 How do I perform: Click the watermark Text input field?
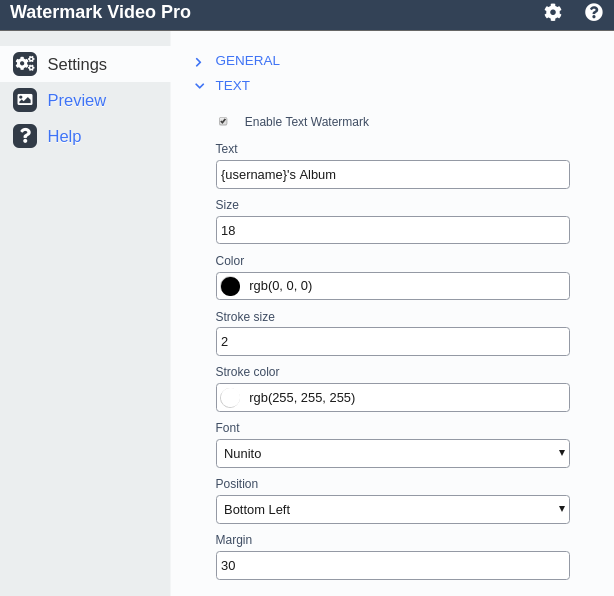[392, 174]
